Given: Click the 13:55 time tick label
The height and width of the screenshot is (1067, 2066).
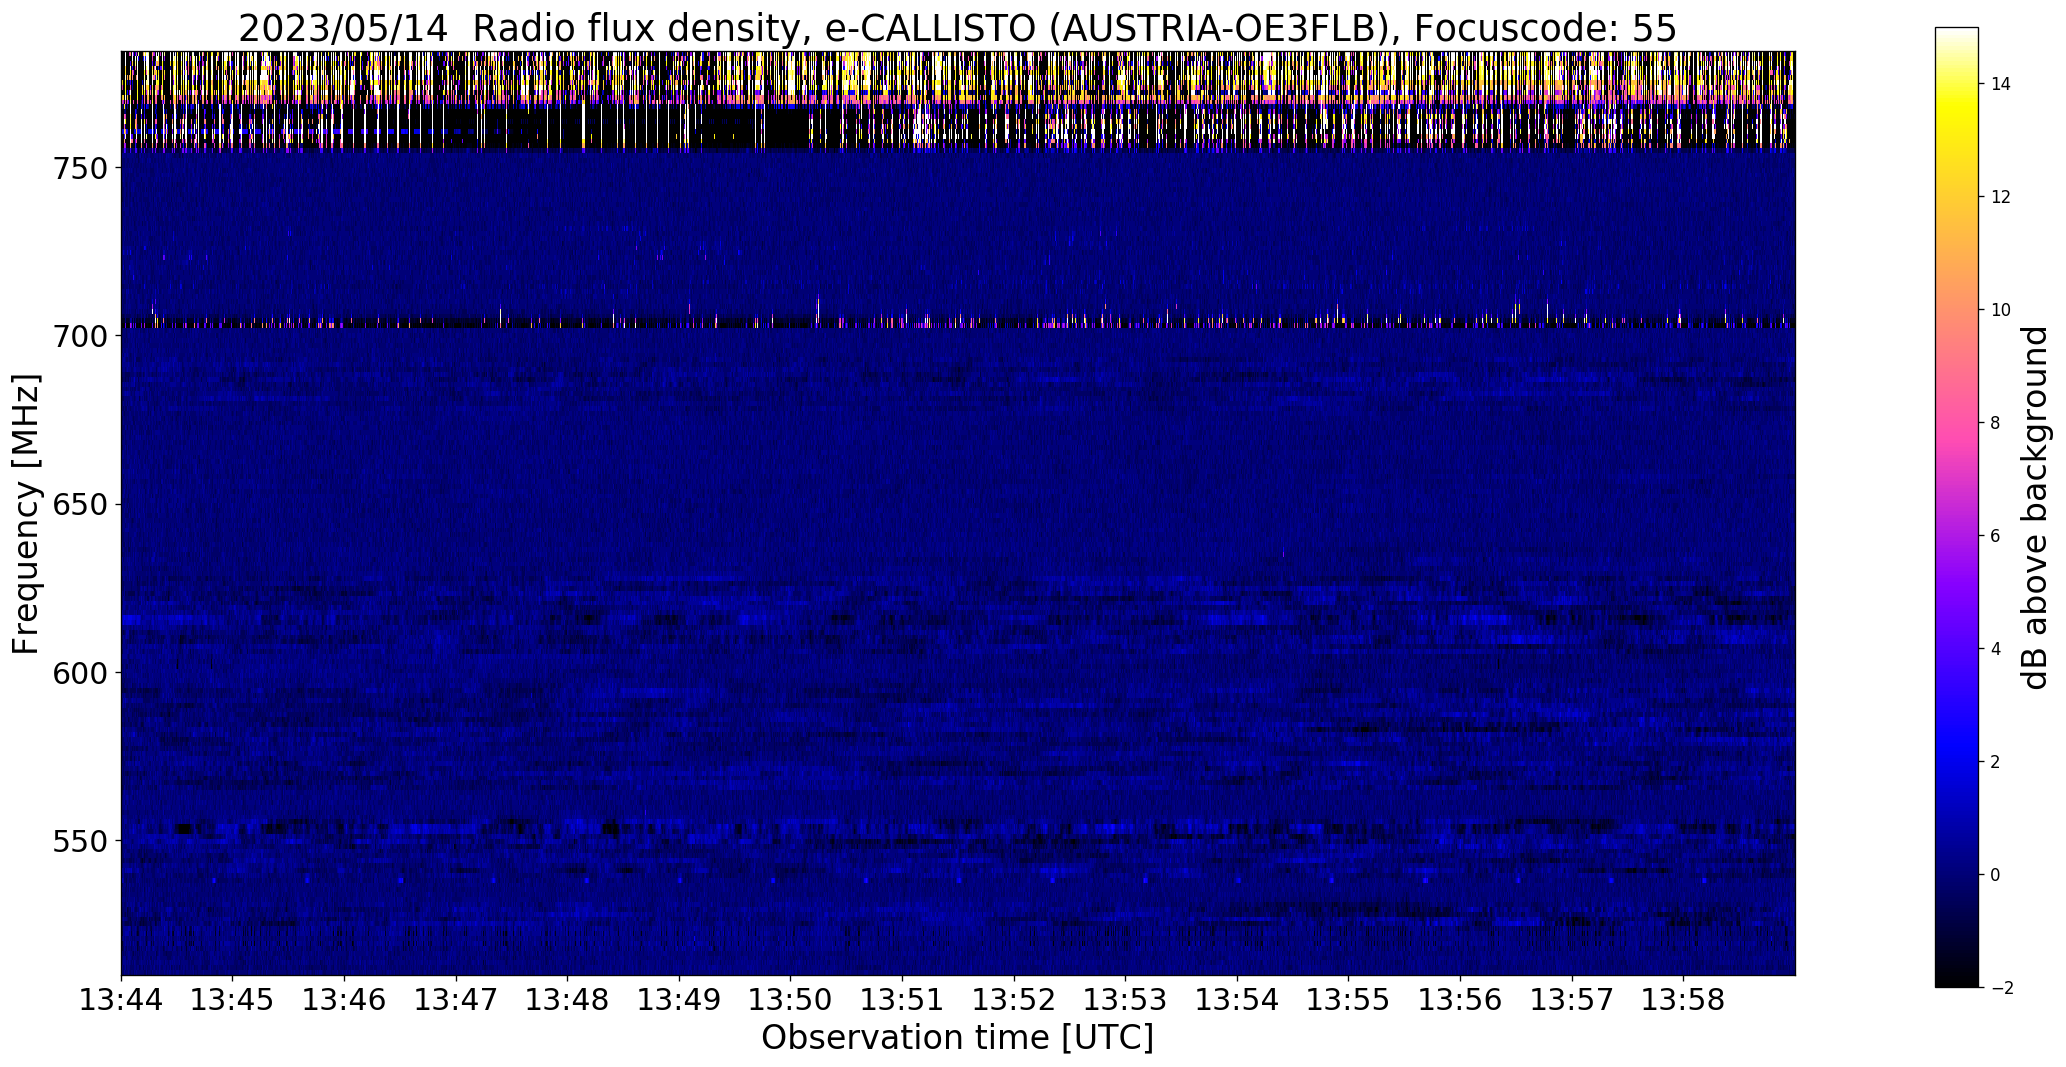Looking at the screenshot, I should pyautogui.click(x=1349, y=1000).
